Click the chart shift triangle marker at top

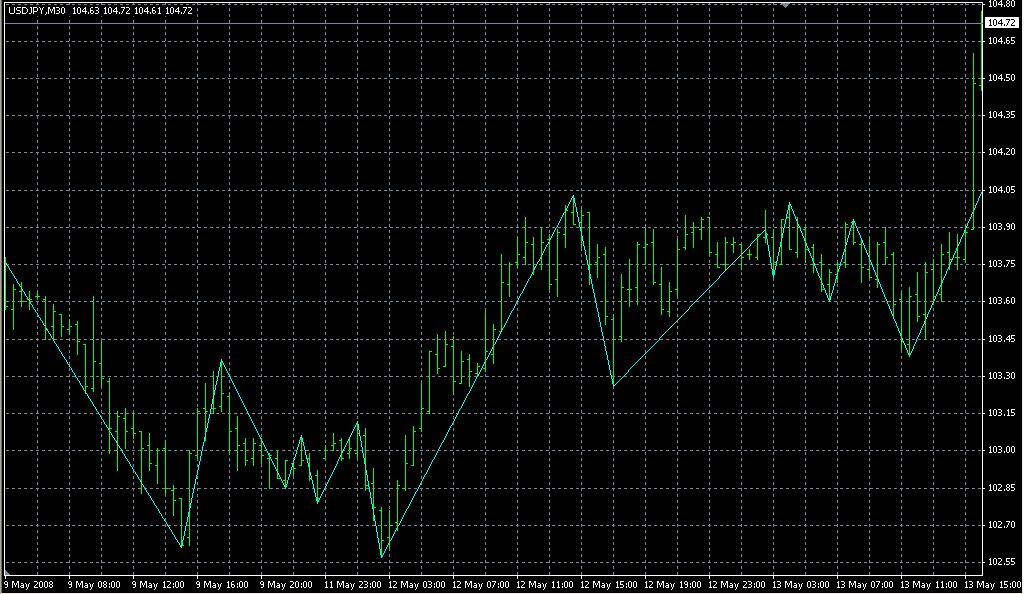click(x=786, y=5)
